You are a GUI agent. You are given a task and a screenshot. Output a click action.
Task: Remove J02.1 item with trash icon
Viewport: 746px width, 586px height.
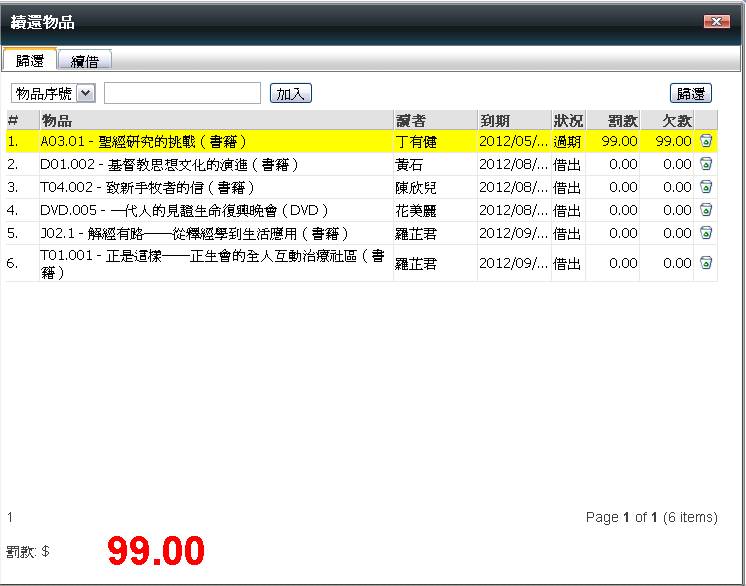(706, 233)
